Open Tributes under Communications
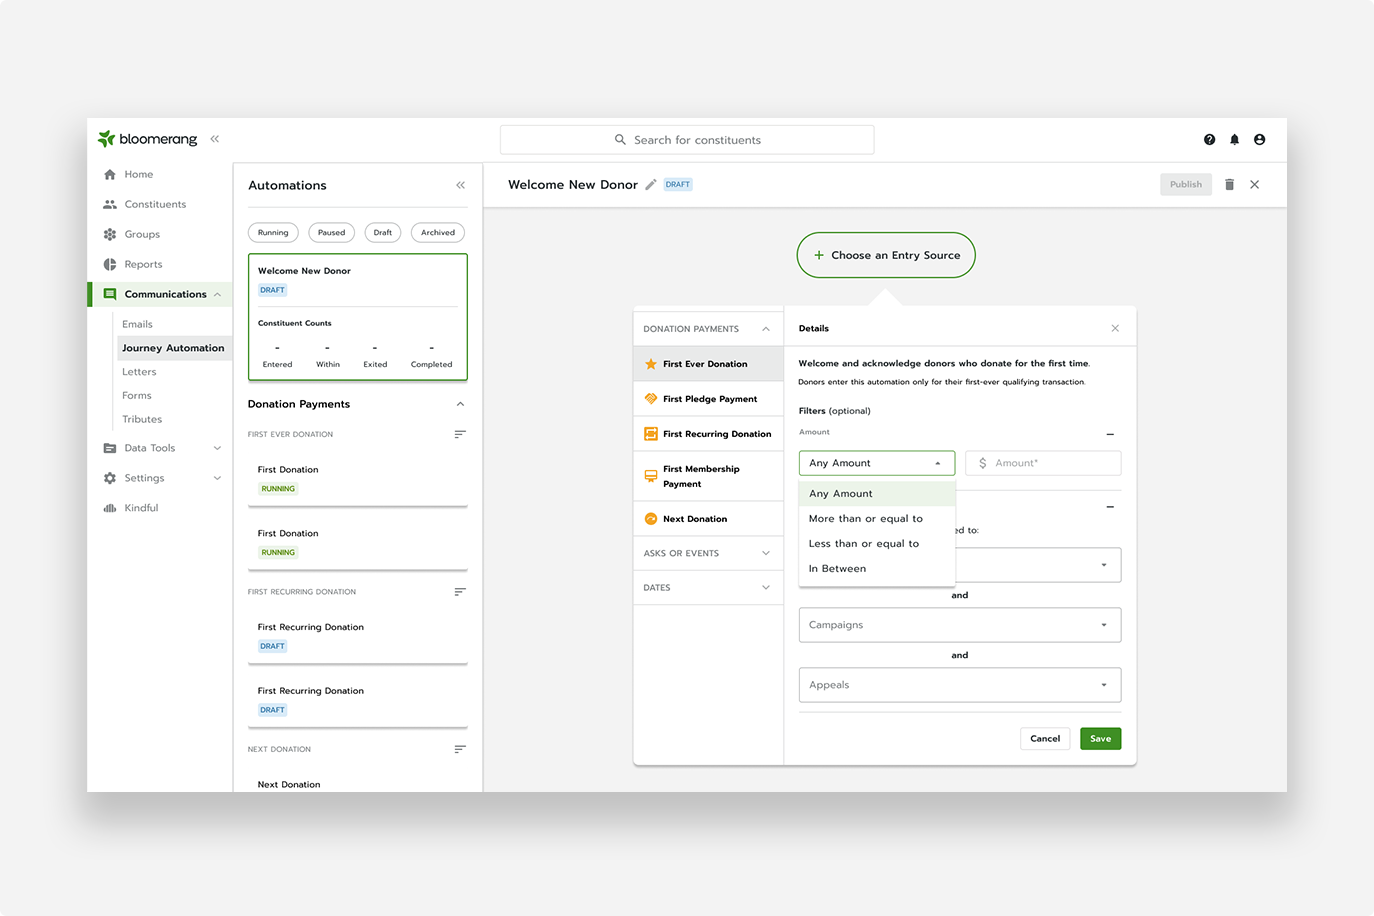The width and height of the screenshot is (1374, 916). point(142,420)
